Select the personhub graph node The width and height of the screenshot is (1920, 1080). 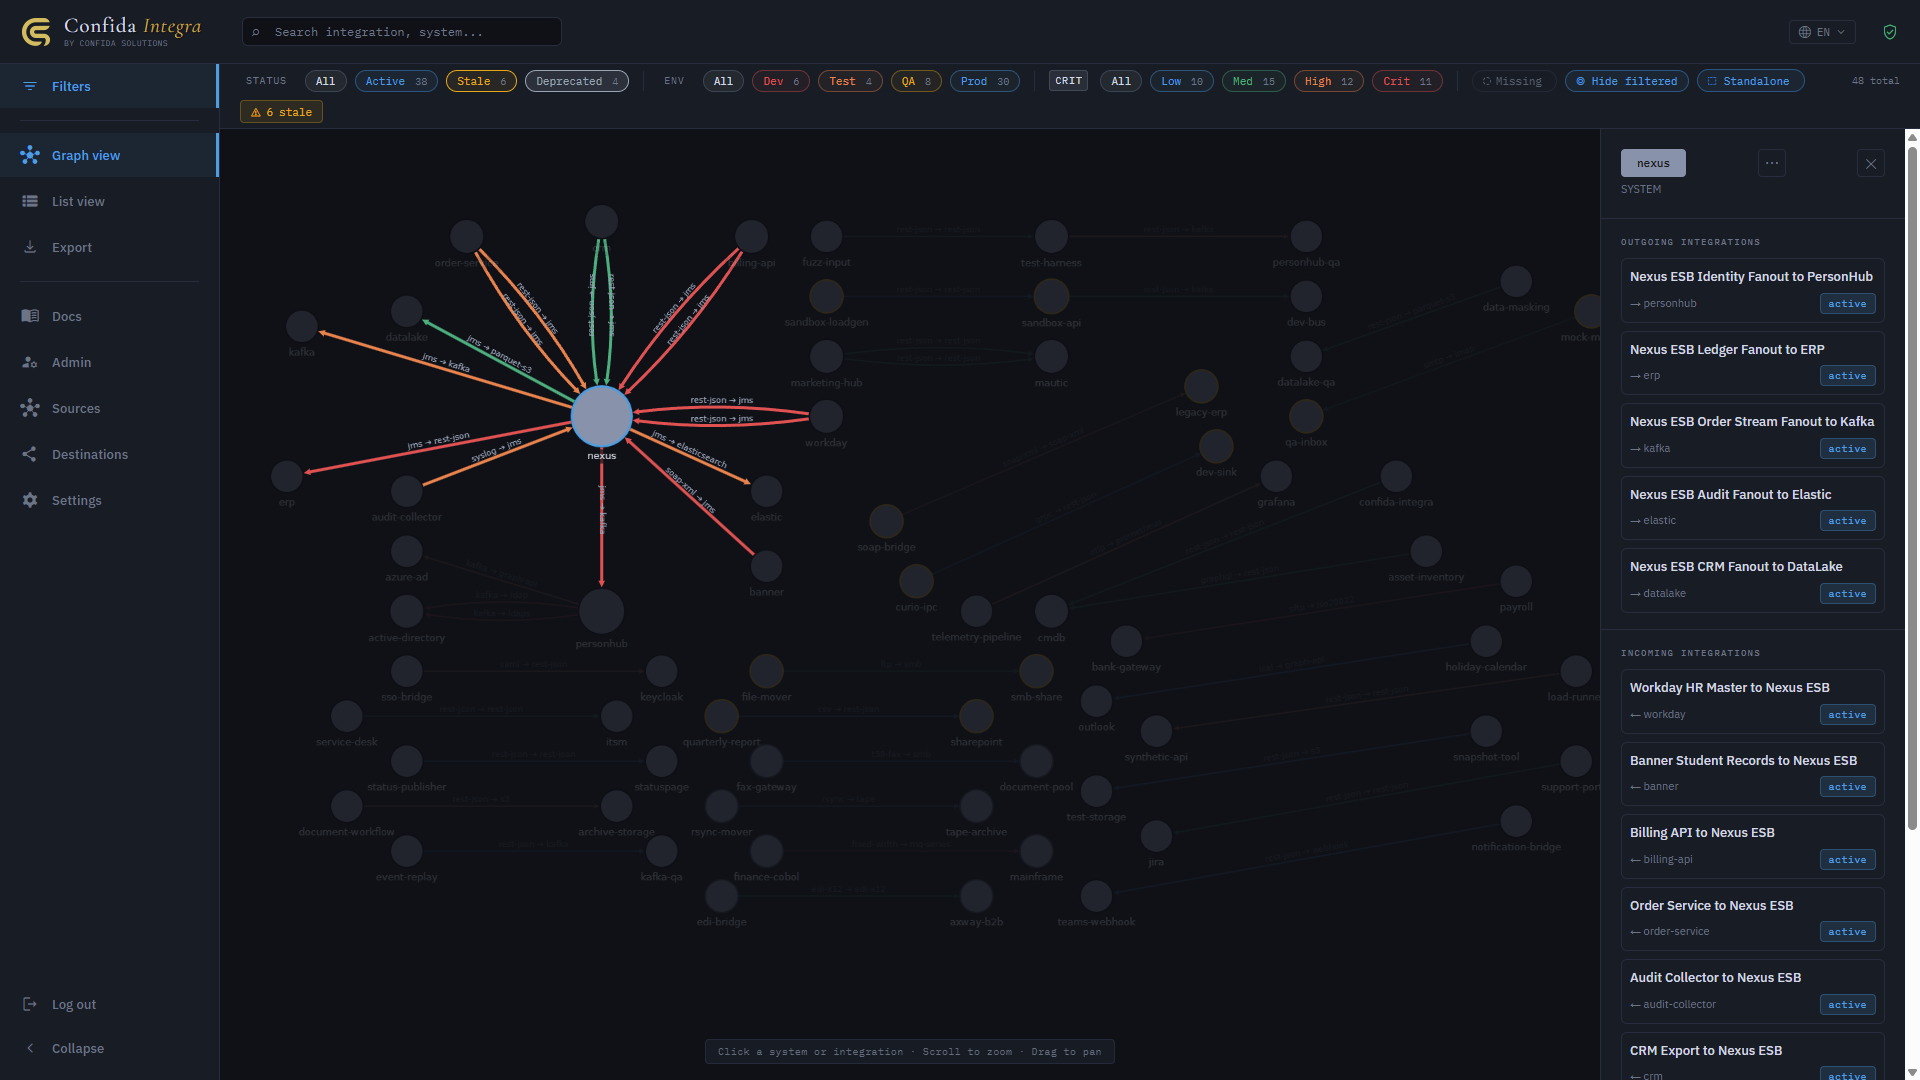601,611
